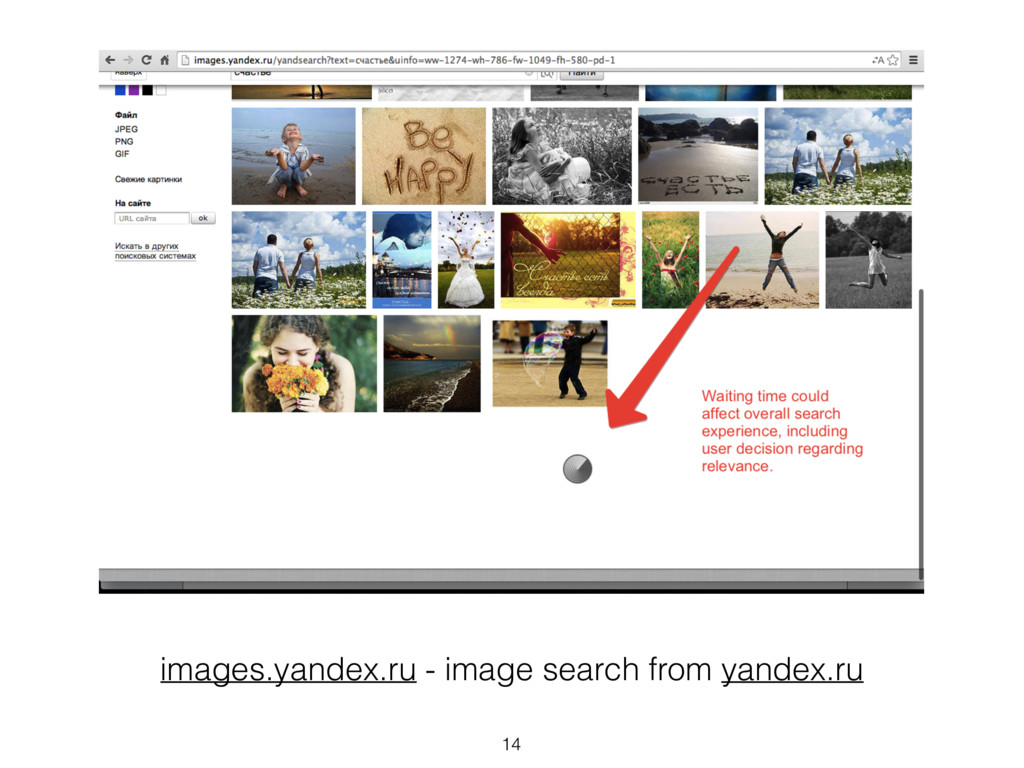The image size is (1024, 768).
Task: Click the Файл filter heading
Action: click(126, 115)
